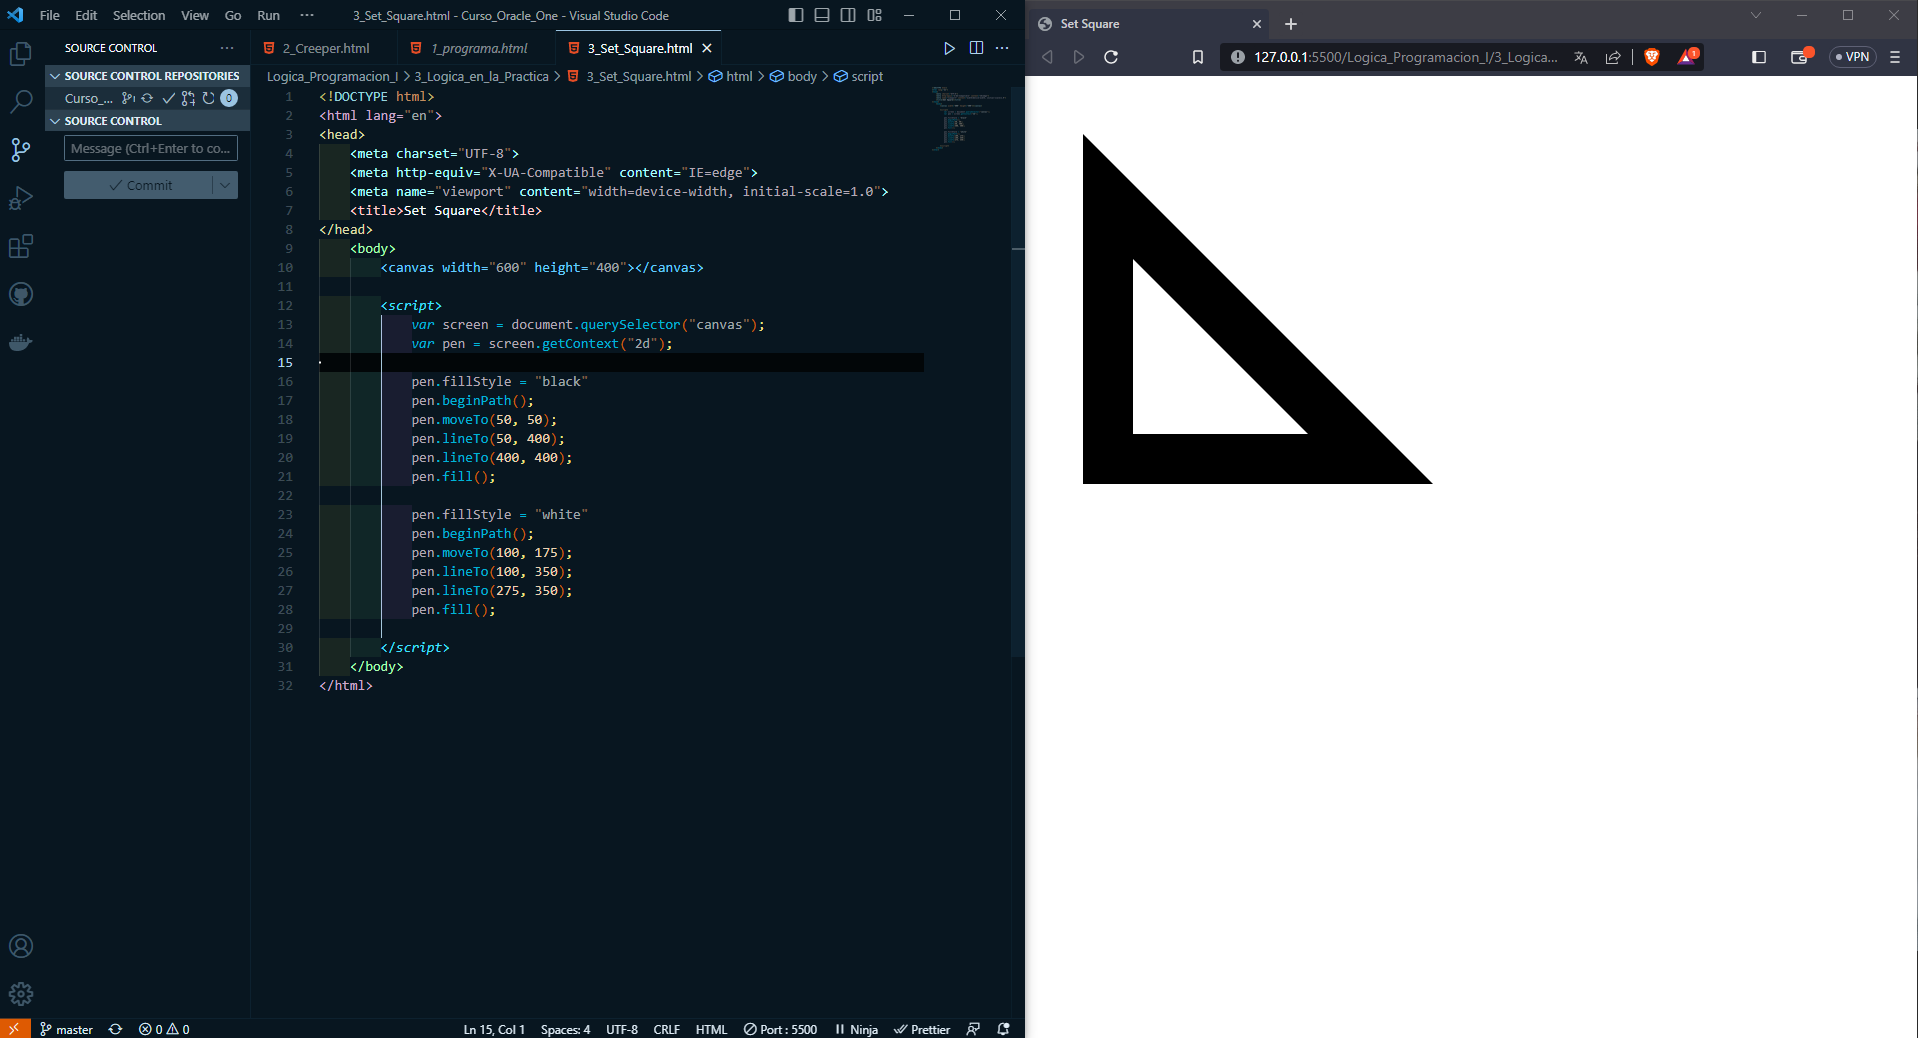The height and width of the screenshot is (1038, 1918).
Task: Toggle the browser VPN button
Action: pos(1853,57)
